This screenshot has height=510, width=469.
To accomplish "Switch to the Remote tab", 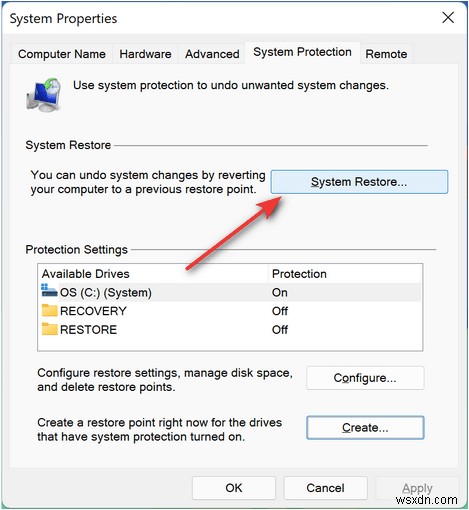I will click(386, 54).
